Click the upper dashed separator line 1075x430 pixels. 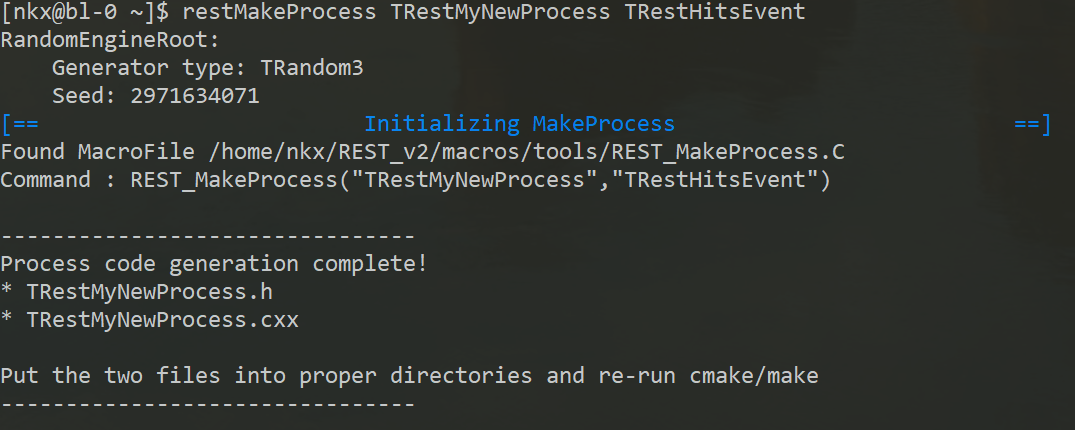[208, 237]
